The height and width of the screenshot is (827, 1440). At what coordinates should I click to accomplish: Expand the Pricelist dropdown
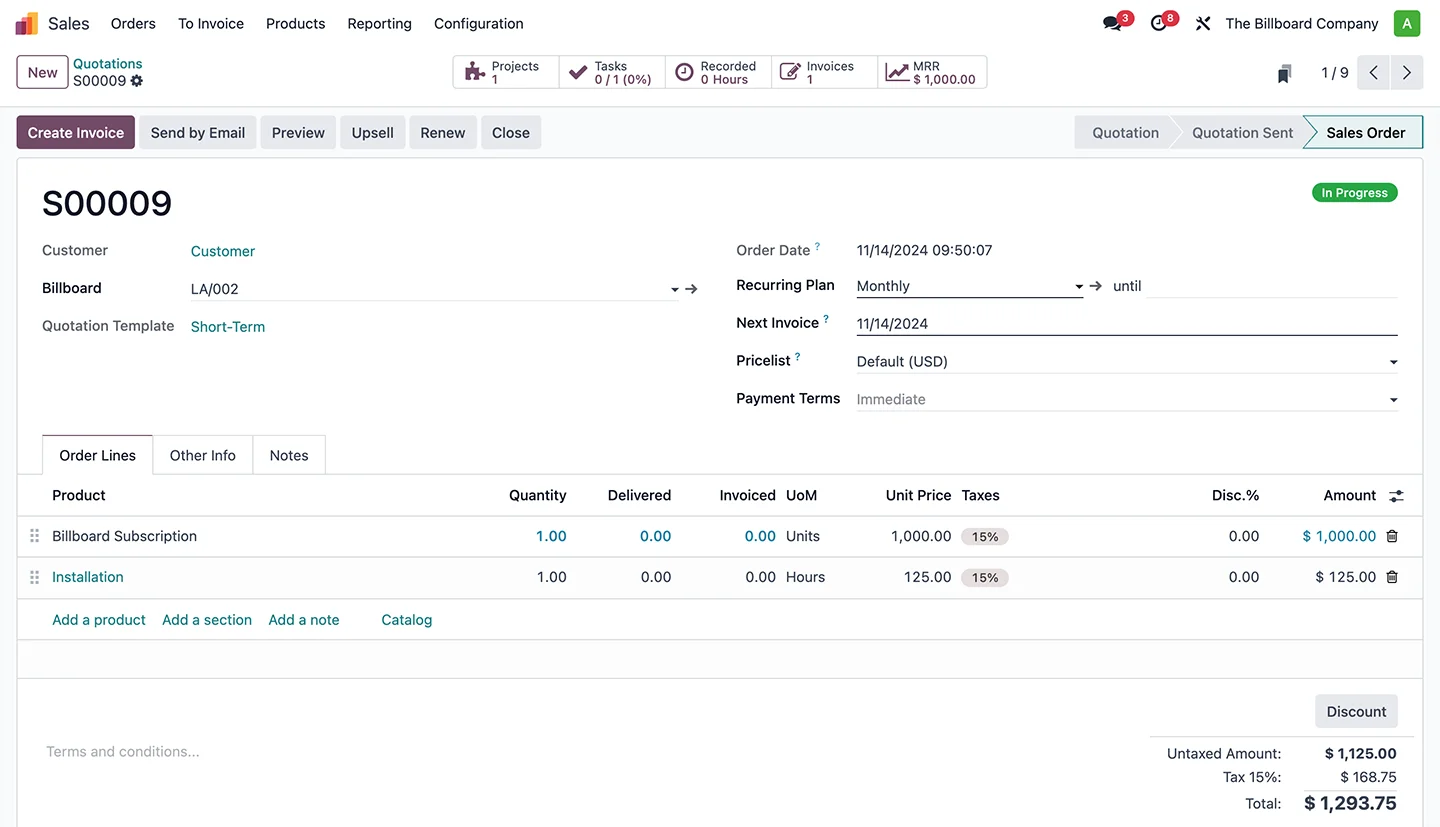(1393, 362)
